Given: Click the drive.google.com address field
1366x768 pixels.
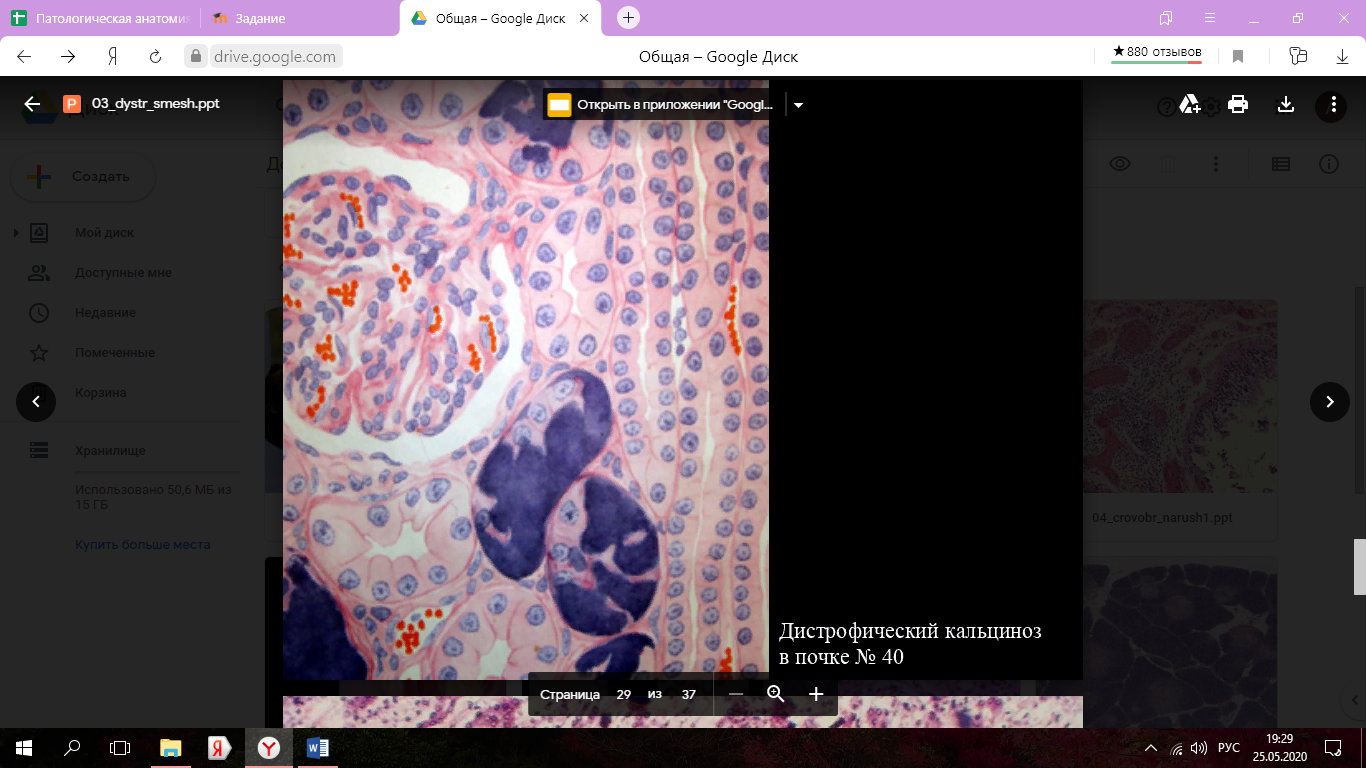Looking at the screenshot, I should pos(275,57).
